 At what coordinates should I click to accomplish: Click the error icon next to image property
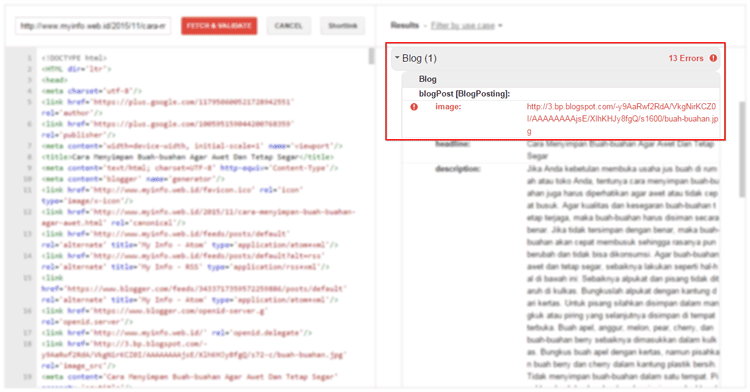point(414,107)
